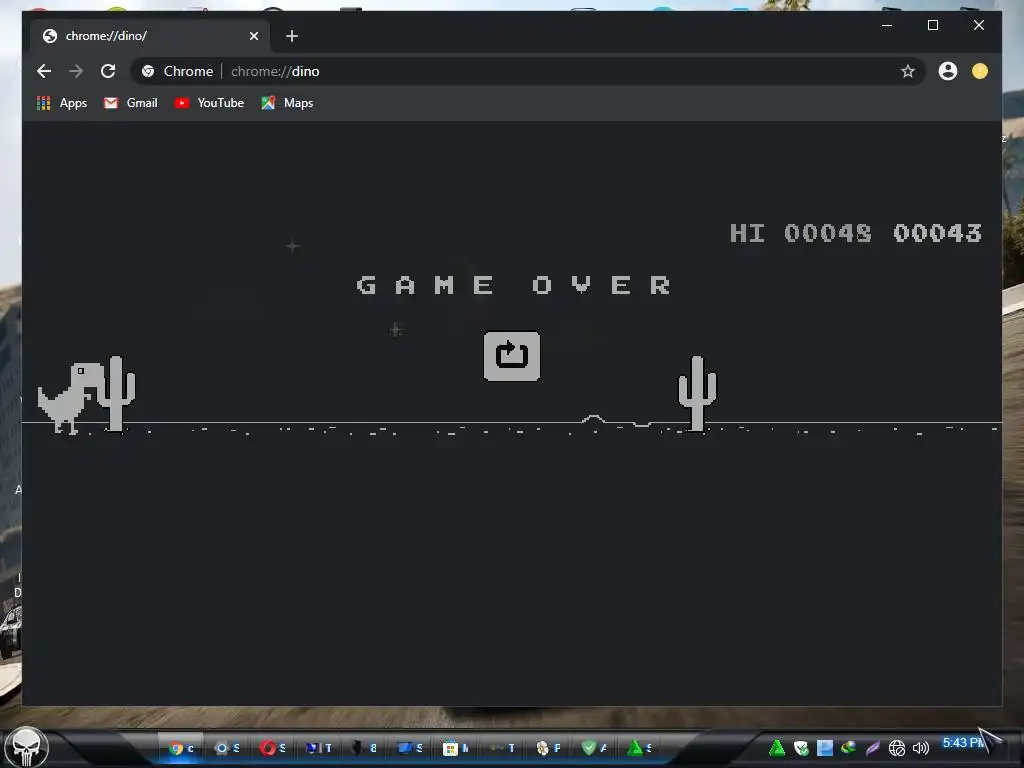
Task: Select the chrome://dino/ tab
Action: (150, 36)
